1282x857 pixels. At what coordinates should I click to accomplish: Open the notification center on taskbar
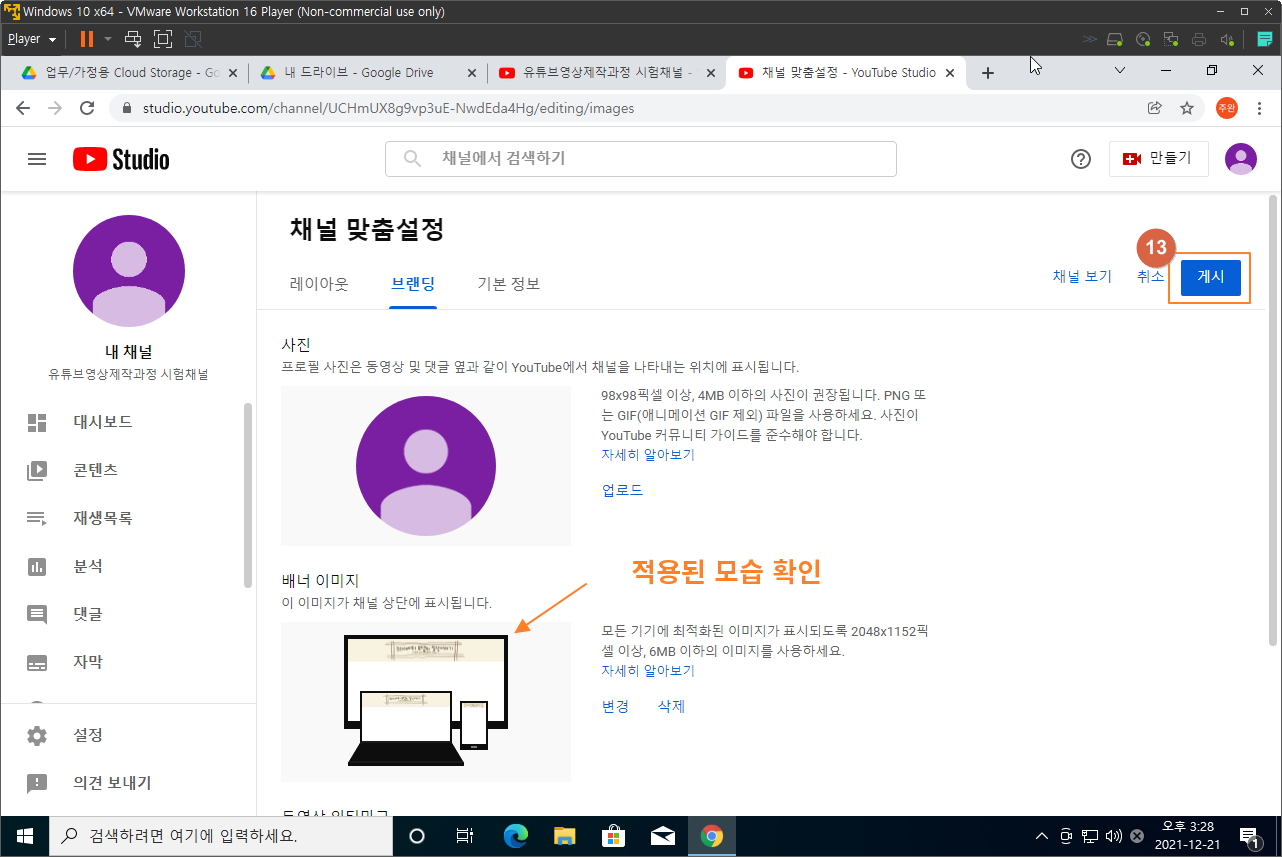(1249, 836)
